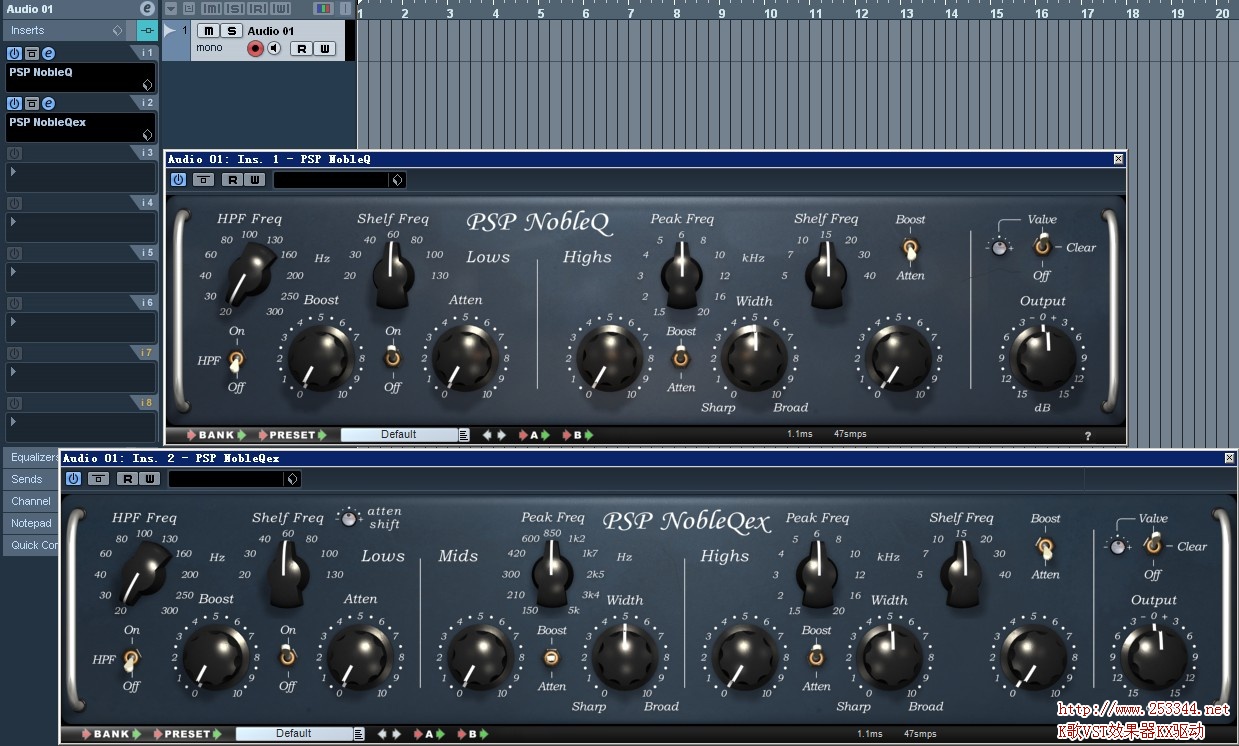Open Default preset list in PSP NobleQ
Image resolution: width=1239 pixels, height=746 pixels.
(464, 435)
